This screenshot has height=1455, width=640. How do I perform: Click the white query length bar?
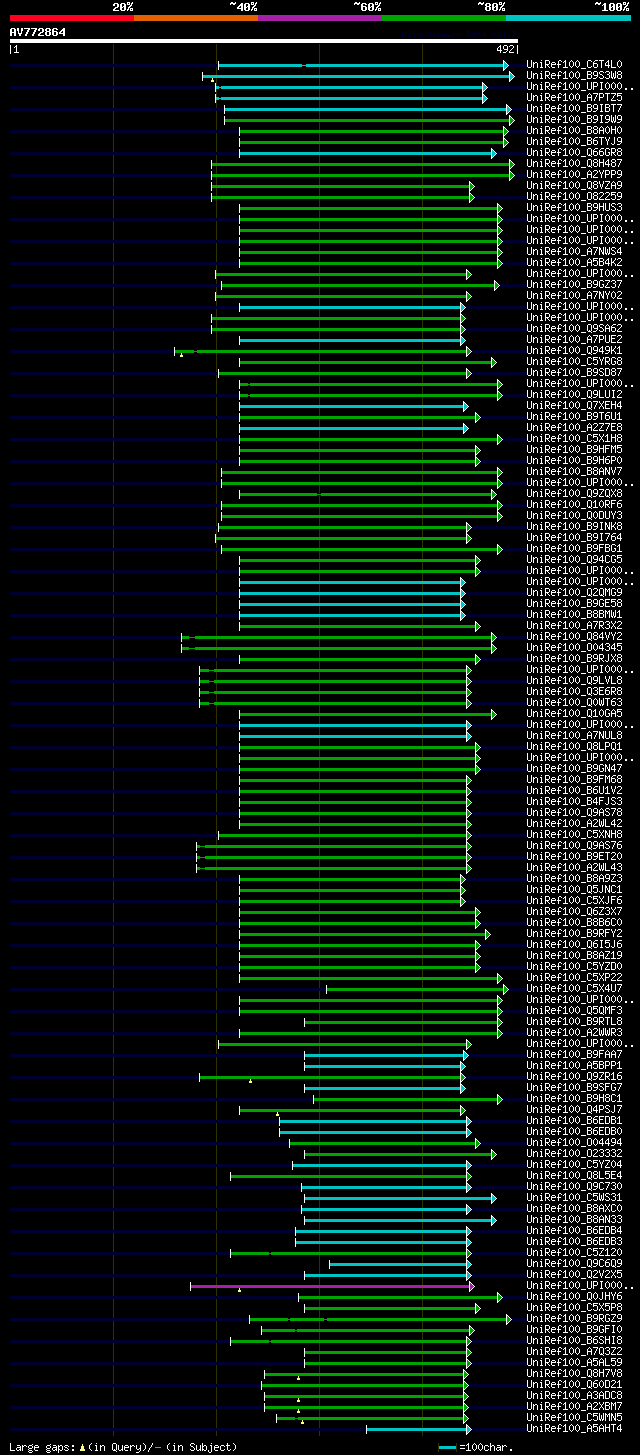tap(264, 41)
